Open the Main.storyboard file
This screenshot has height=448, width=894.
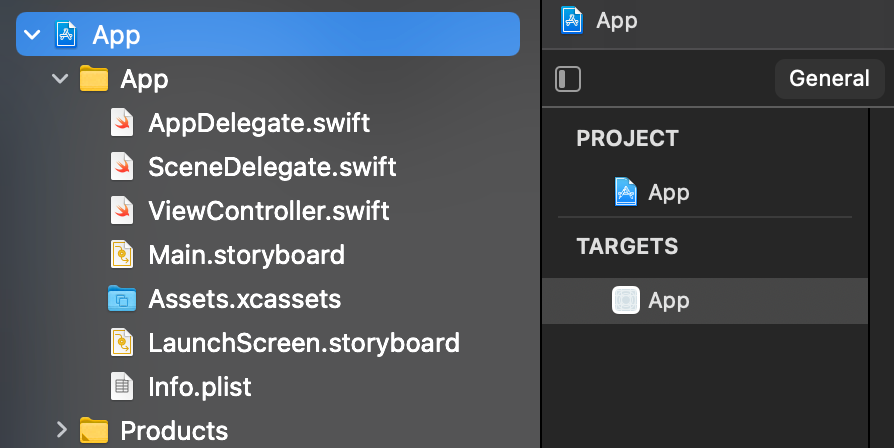(246, 255)
